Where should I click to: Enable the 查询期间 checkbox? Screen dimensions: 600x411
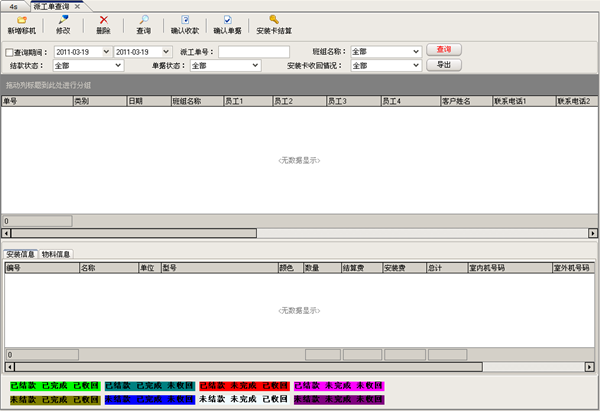coord(10,51)
